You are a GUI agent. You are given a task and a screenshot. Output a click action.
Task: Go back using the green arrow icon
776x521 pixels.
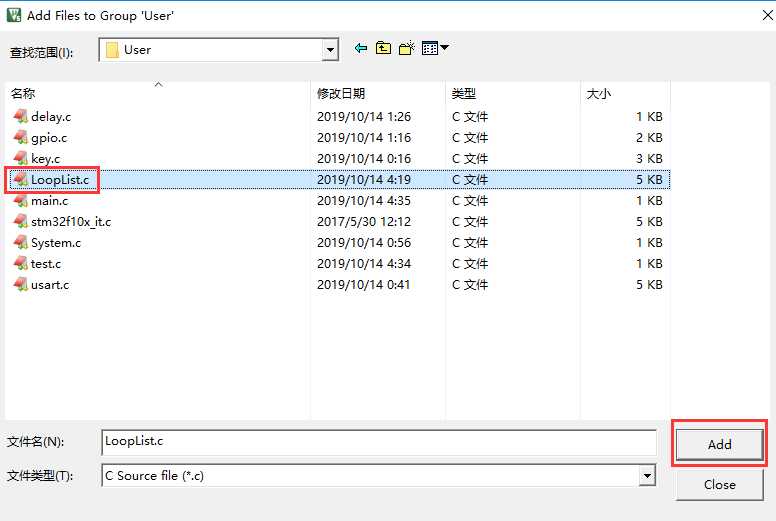pos(361,48)
